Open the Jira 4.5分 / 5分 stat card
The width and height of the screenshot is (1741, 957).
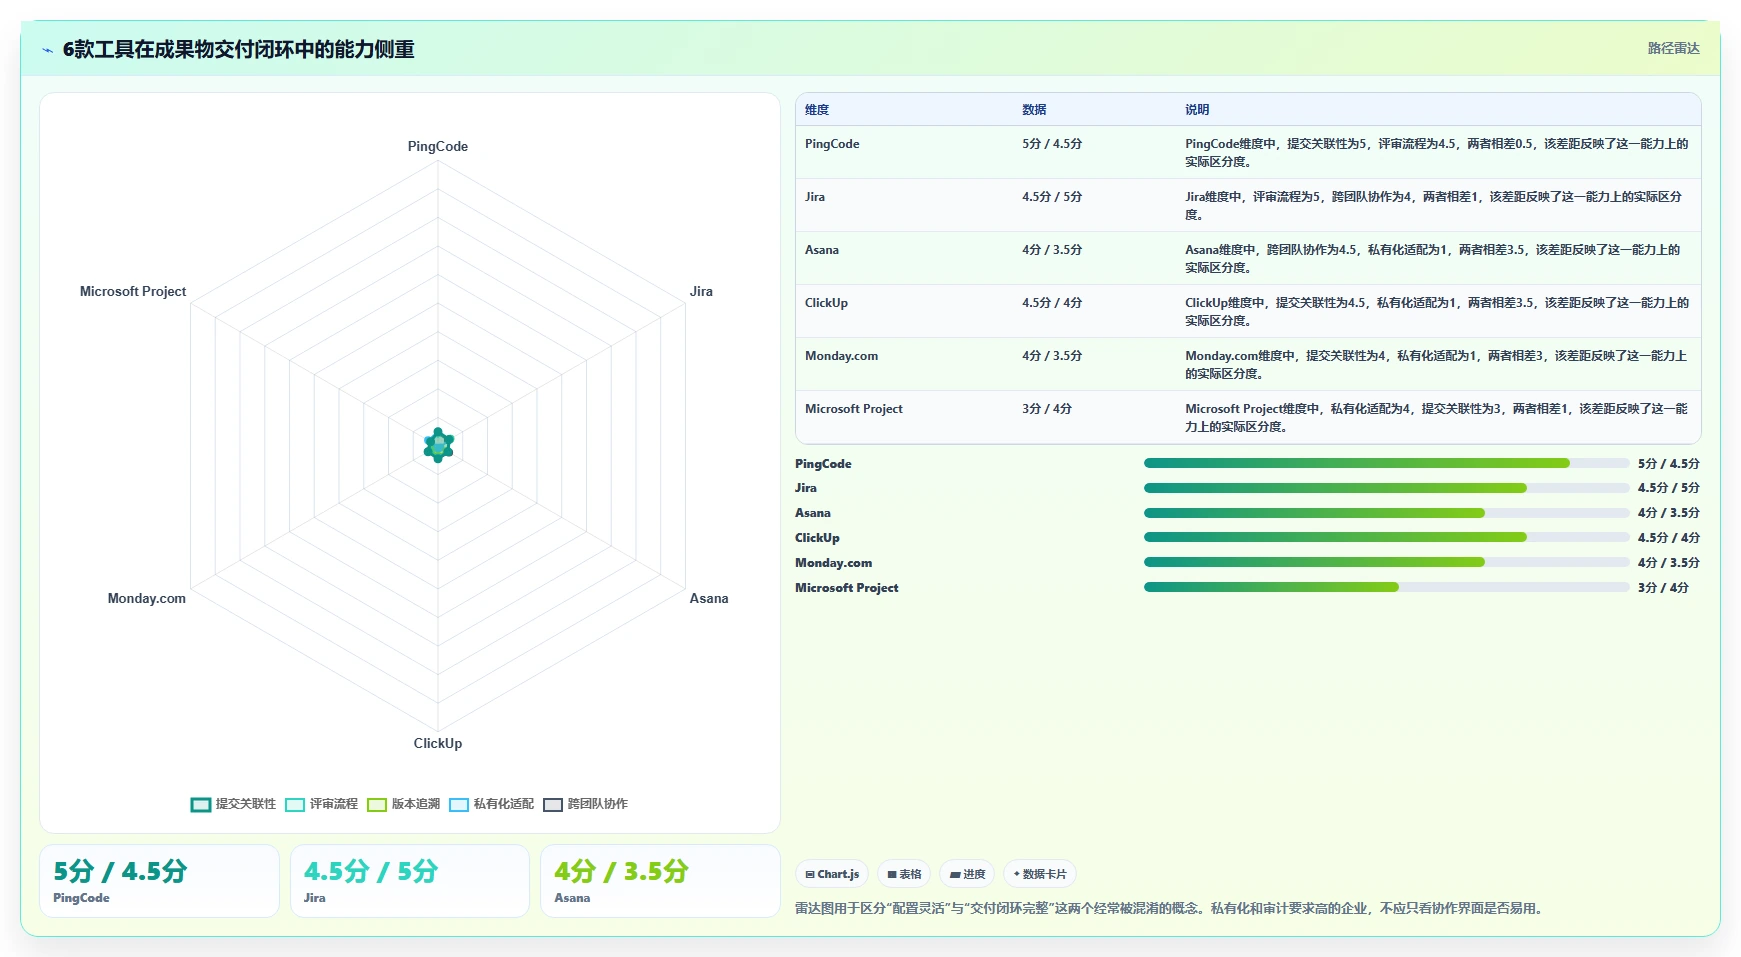[410, 881]
